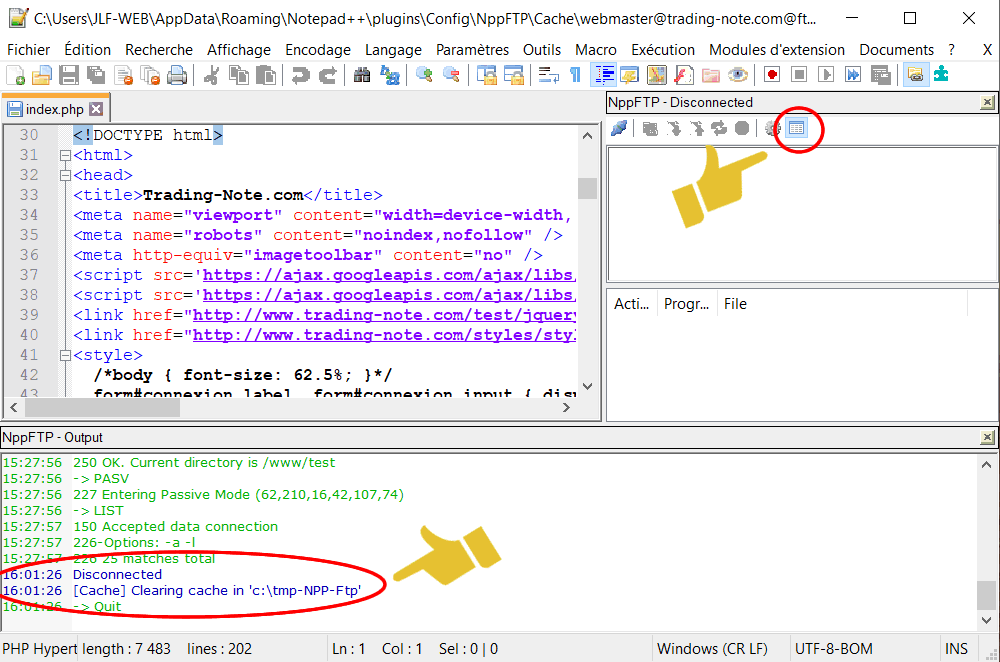
Task: Collapse the html tag fold
Action: 64,155
